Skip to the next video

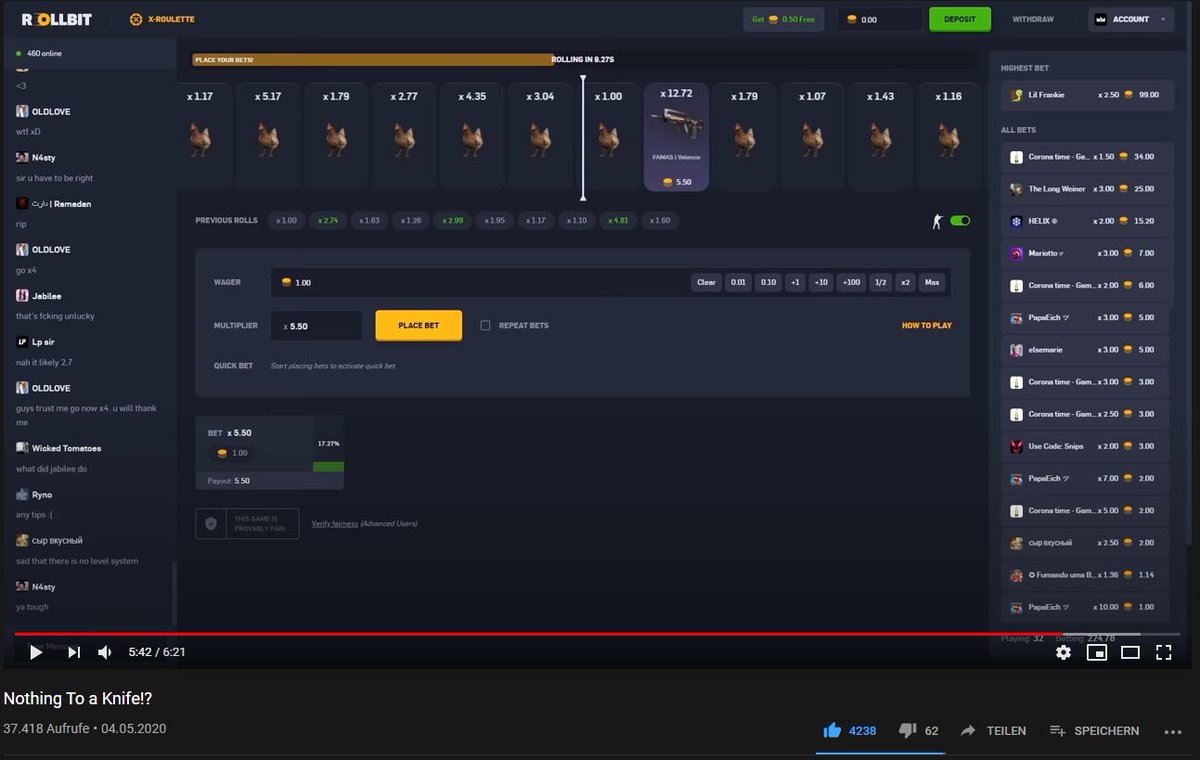[x=74, y=652]
